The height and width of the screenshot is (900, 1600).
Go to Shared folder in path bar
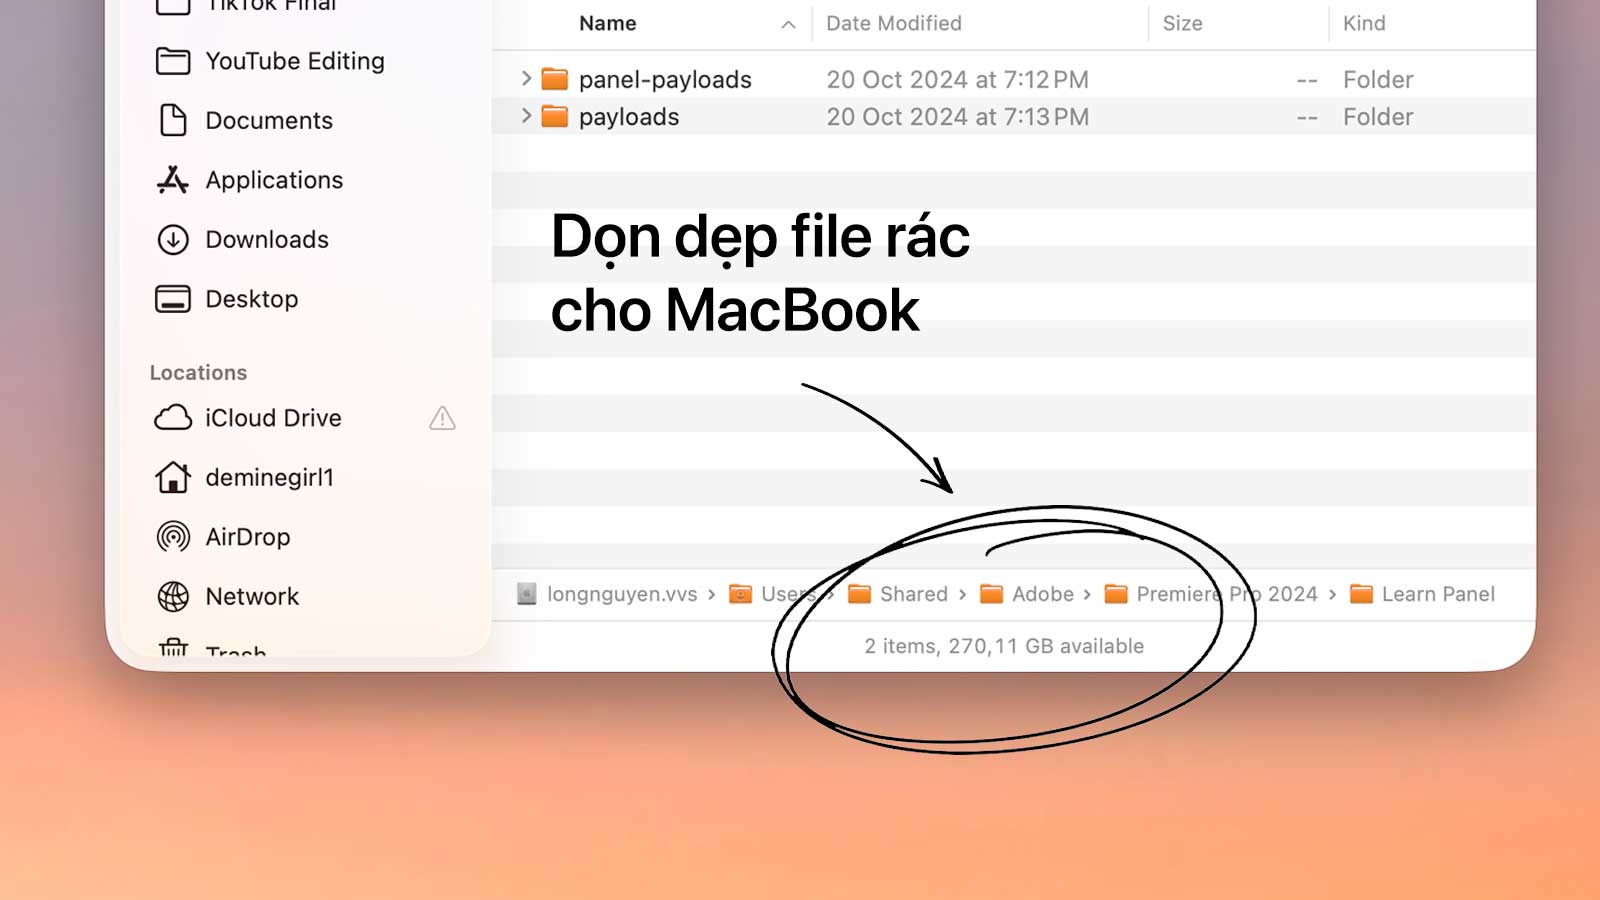point(912,594)
